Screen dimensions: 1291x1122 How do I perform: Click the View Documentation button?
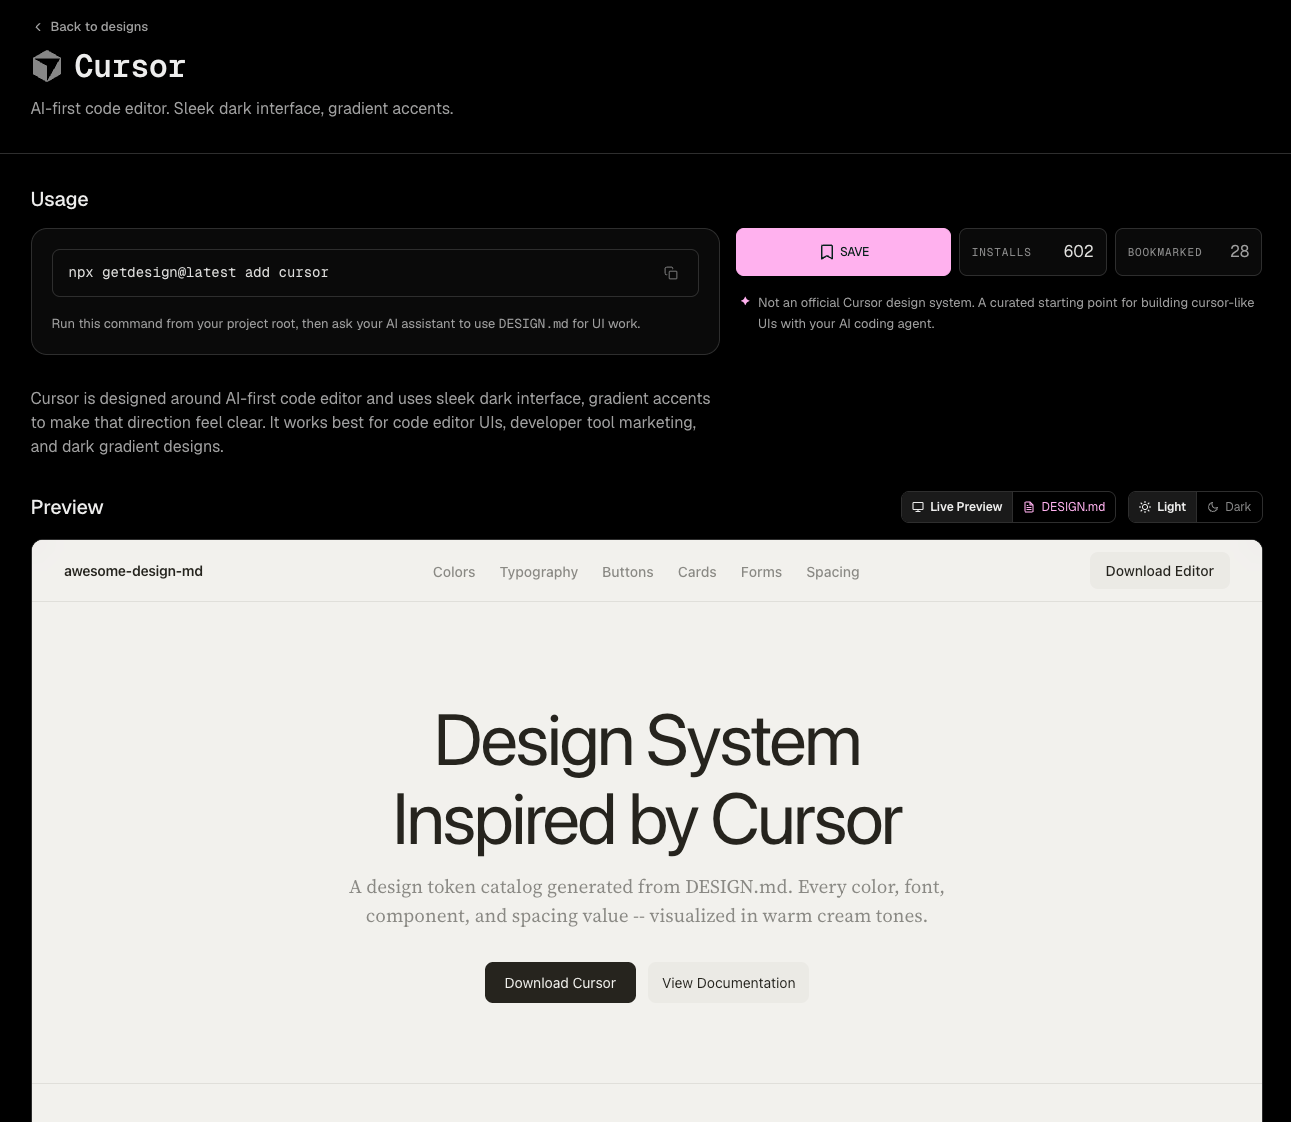click(x=729, y=983)
